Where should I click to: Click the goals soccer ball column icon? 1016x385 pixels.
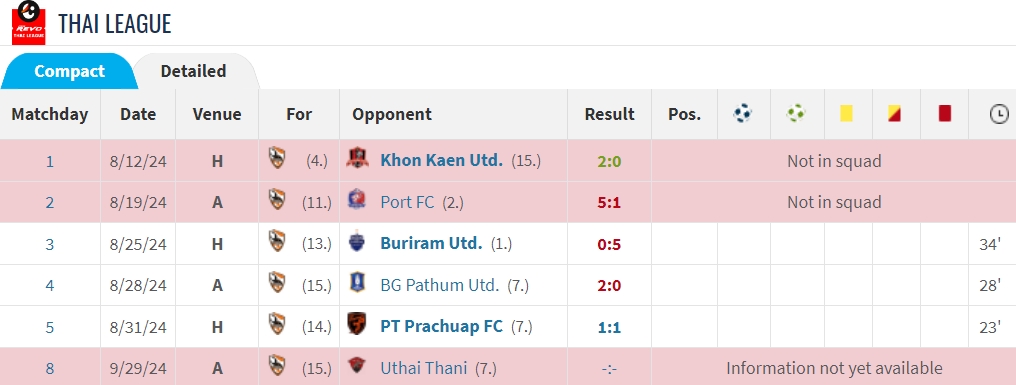743,114
